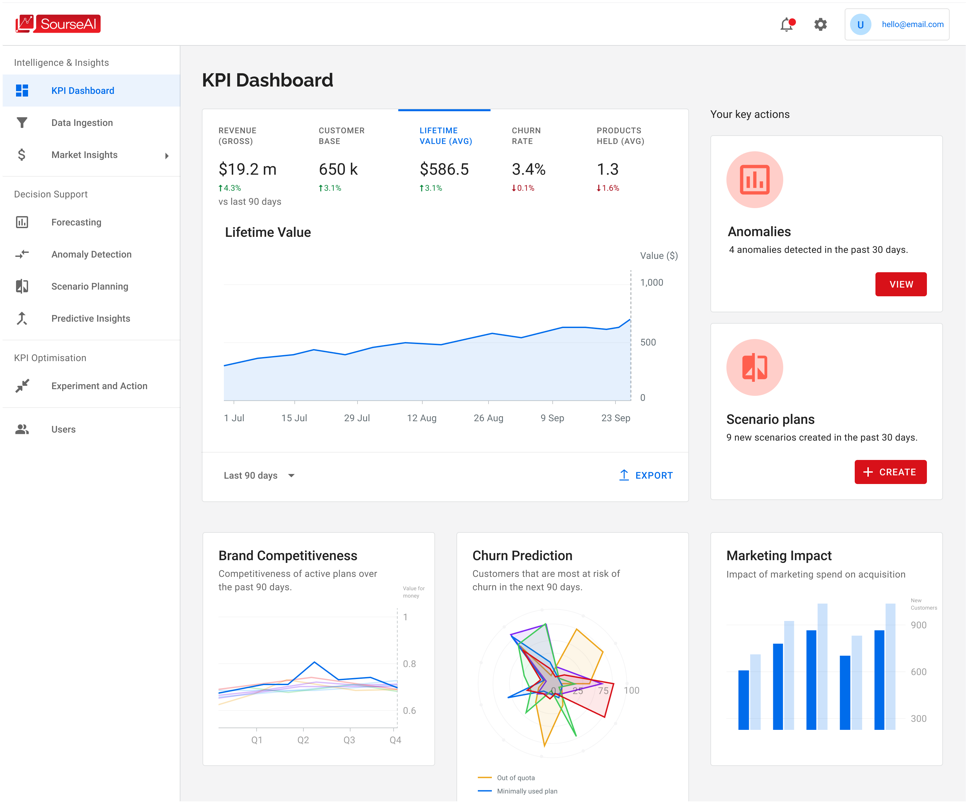This screenshot has width=968, height=803.
Task: Open the notifications bell icon
Action: 787,25
